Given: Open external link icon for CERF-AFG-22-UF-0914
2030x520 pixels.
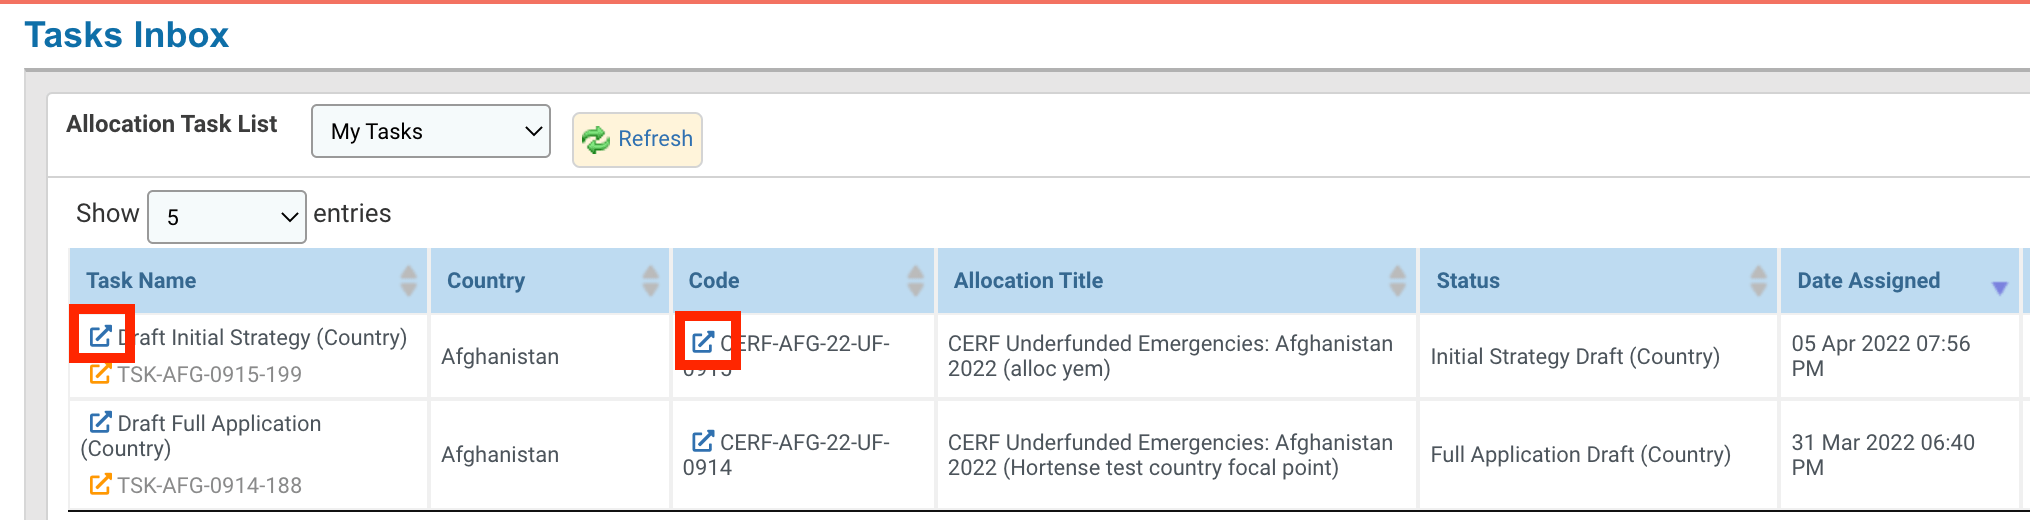Looking at the screenshot, I should (x=703, y=441).
